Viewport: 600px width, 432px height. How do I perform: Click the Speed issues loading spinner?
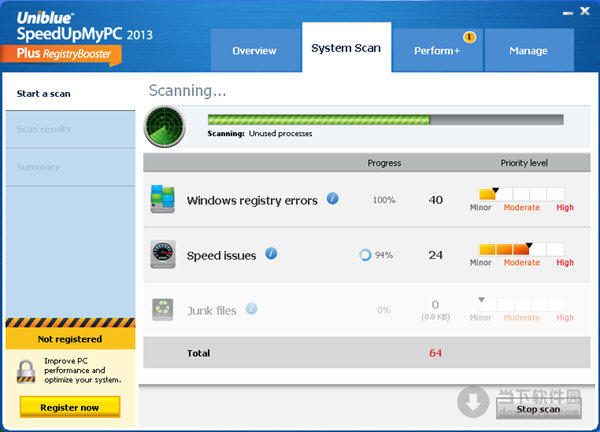[x=365, y=255]
